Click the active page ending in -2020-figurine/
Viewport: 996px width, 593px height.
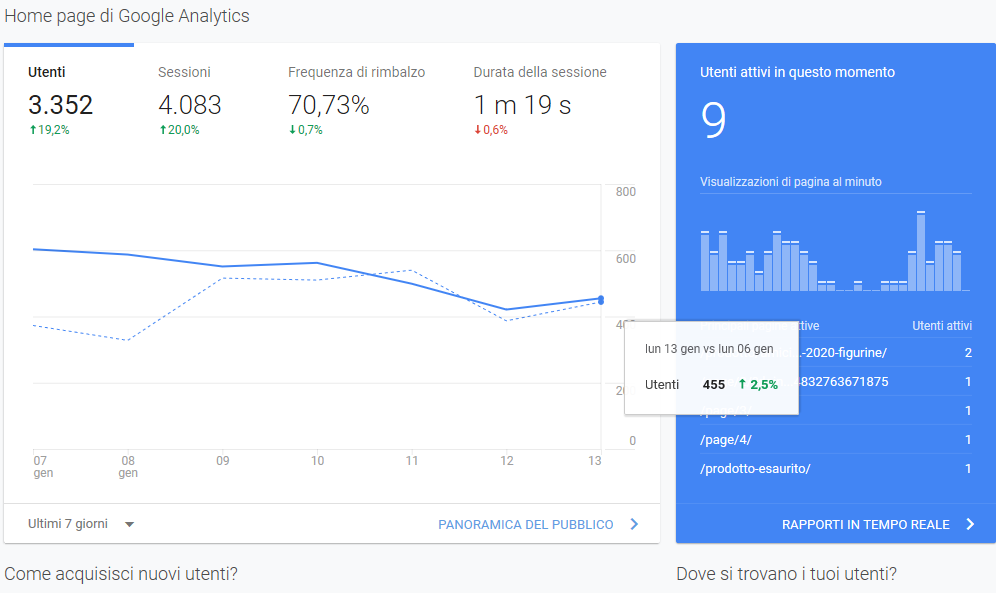pyautogui.click(x=836, y=352)
